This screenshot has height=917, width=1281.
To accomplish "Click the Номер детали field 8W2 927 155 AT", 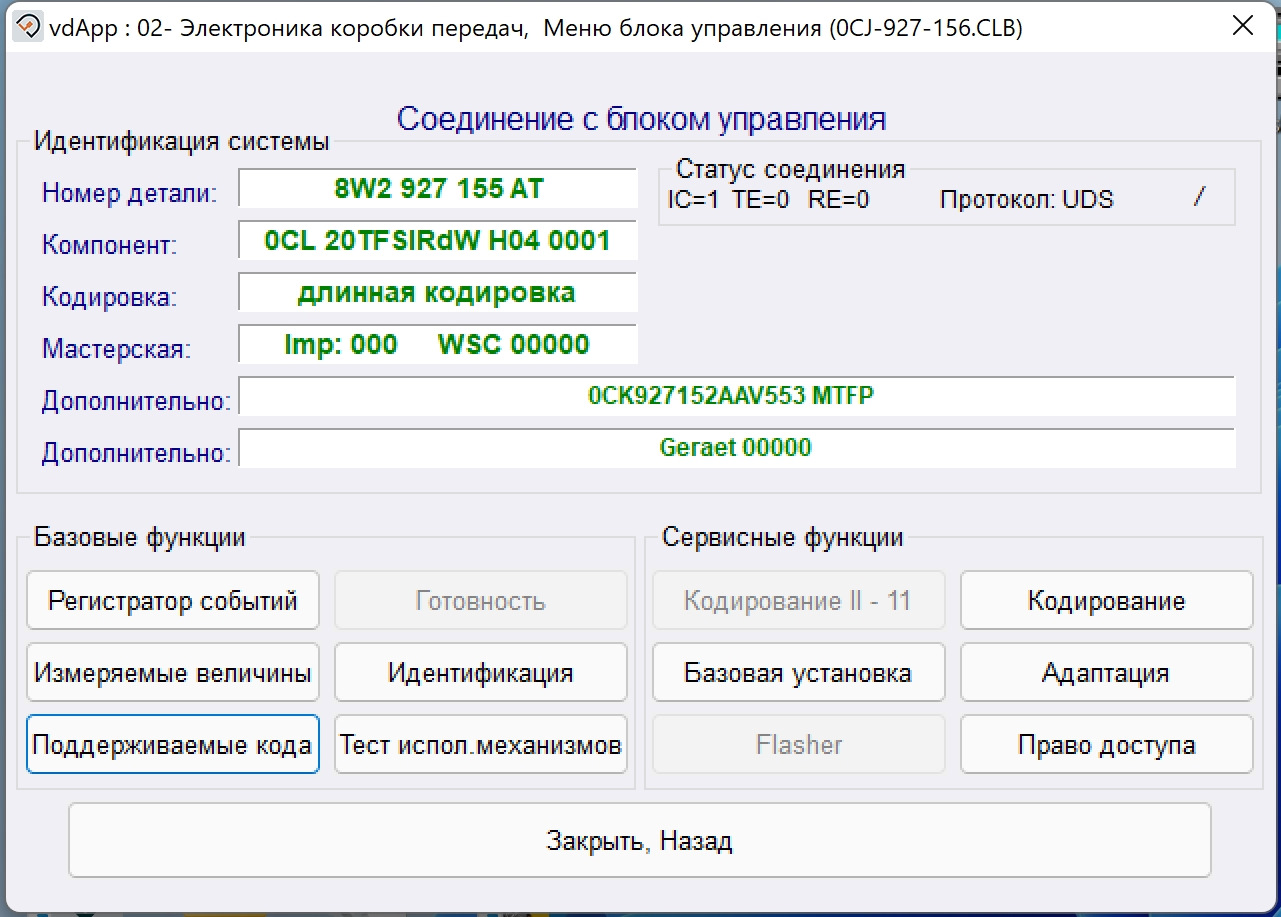I will click(438, 189).
